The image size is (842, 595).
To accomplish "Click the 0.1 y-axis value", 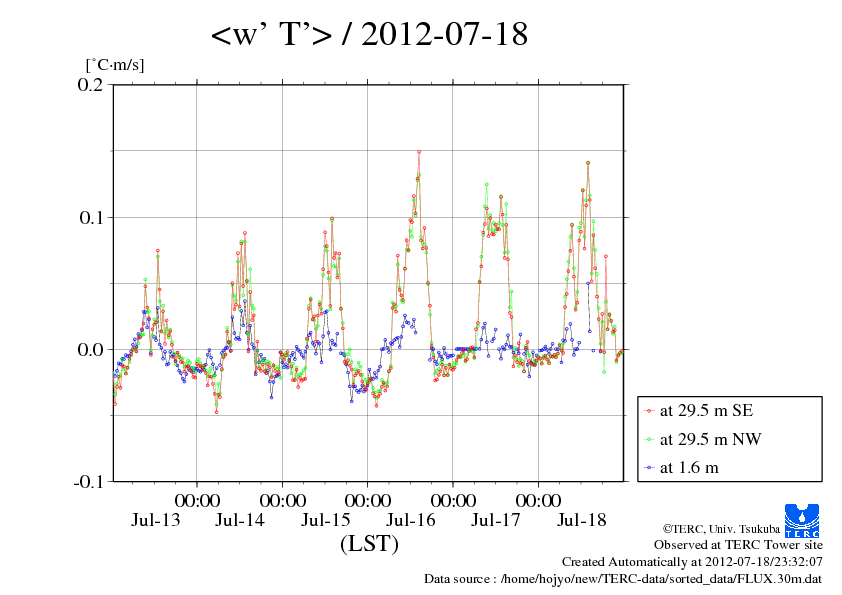I will [x=91, y=217].
